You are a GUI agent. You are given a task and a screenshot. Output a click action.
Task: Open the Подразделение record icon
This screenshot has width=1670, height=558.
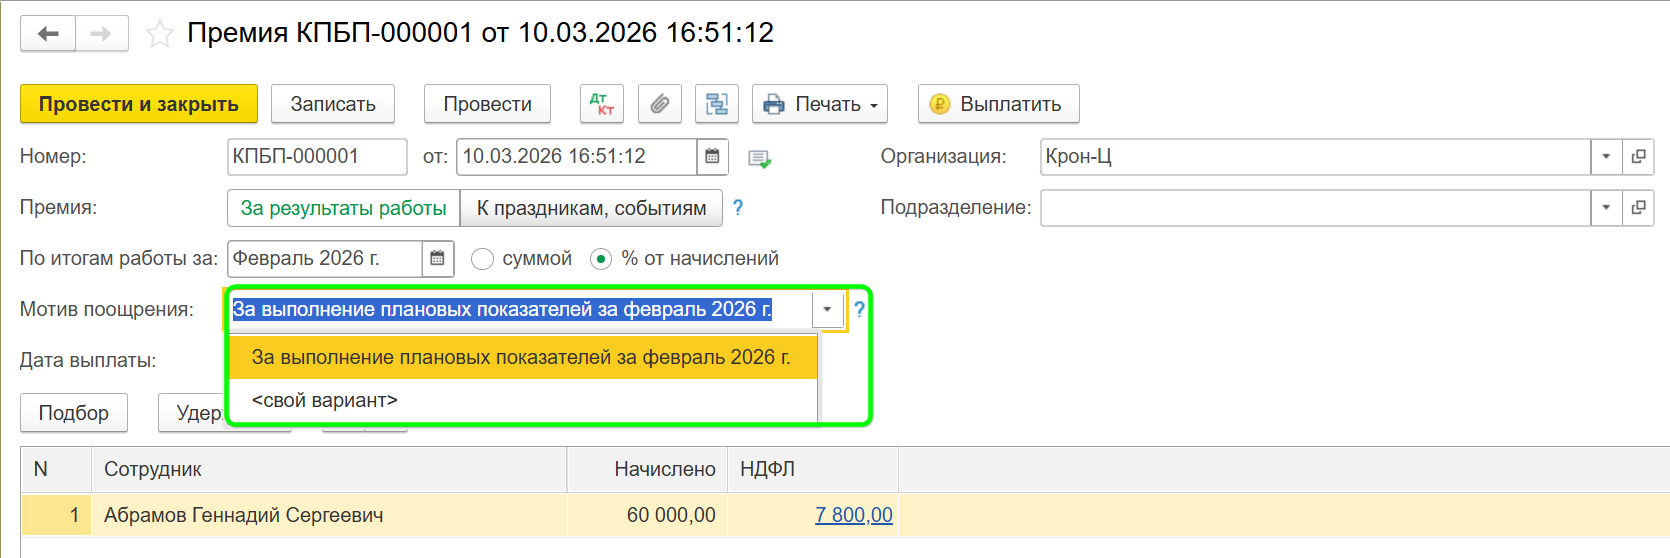(1638, 208)
